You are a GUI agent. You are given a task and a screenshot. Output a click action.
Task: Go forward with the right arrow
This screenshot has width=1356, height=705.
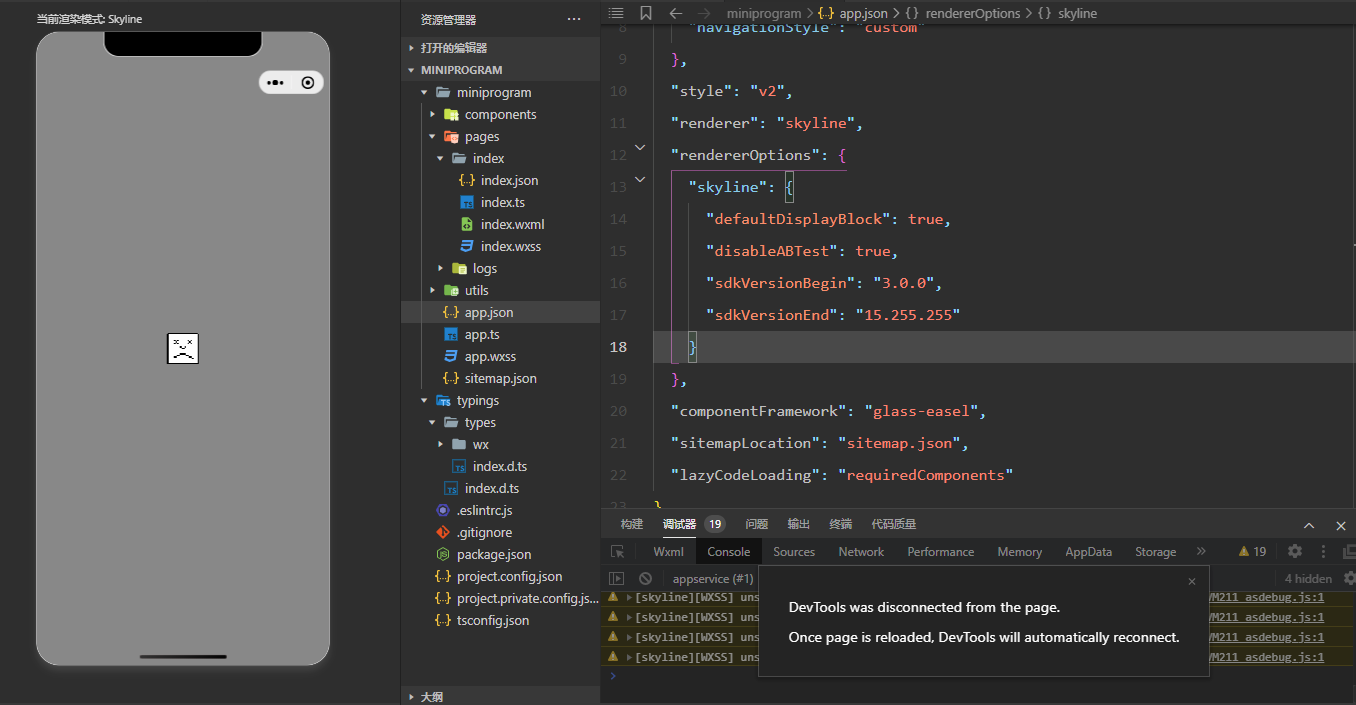click(x=705, y=13)
